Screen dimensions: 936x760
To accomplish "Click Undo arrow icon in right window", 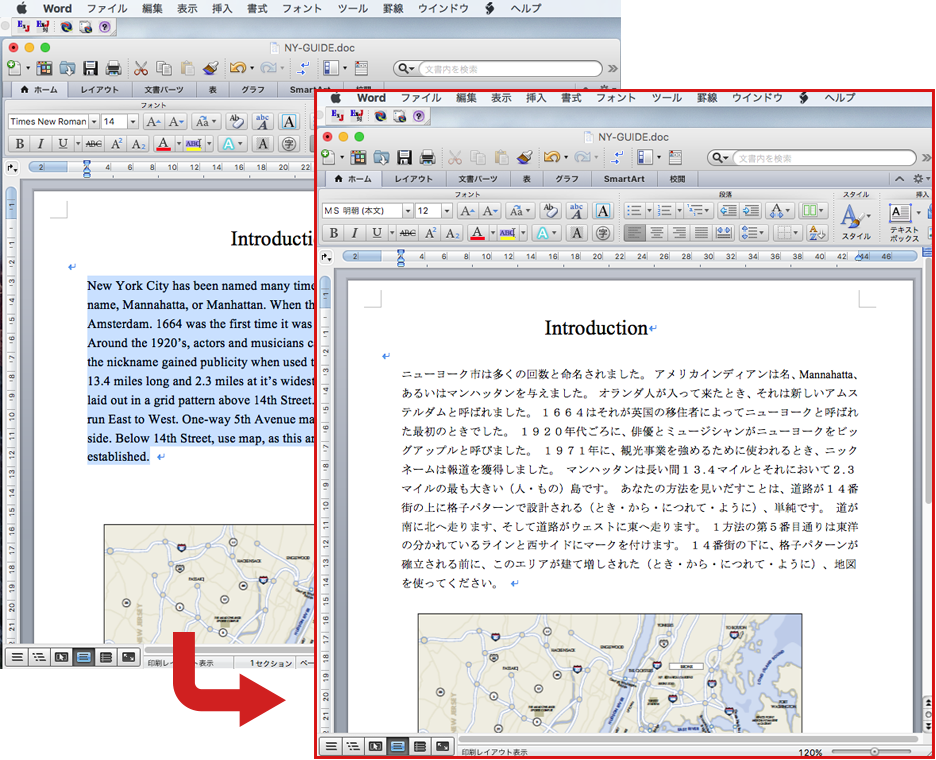I will 551,158.
